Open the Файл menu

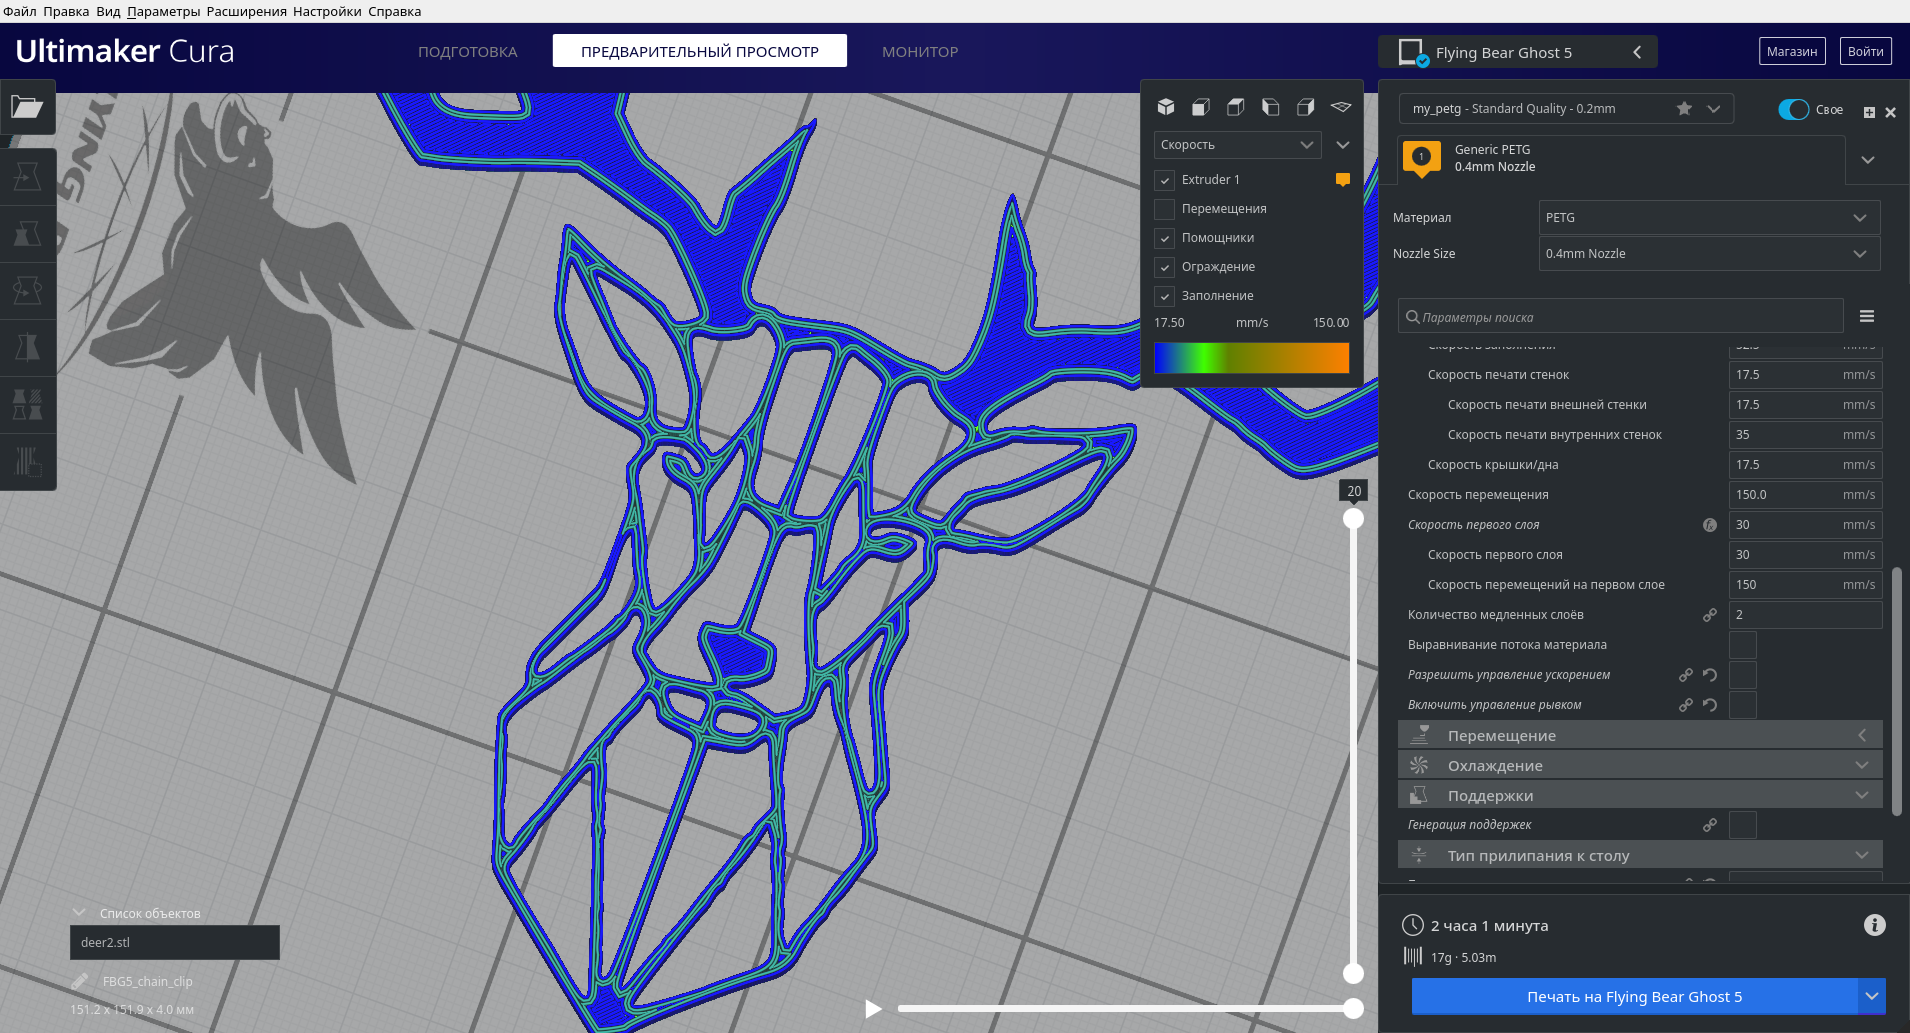coord(20,11)
